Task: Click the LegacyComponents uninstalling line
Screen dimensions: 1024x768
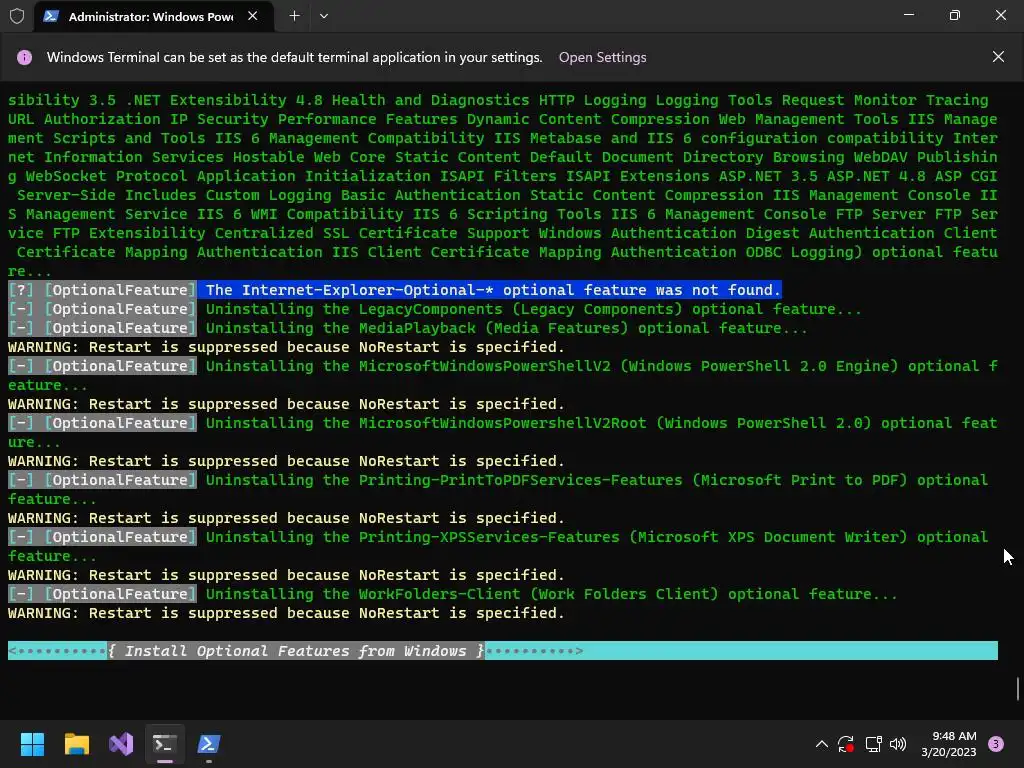Action: pos(434,309)
